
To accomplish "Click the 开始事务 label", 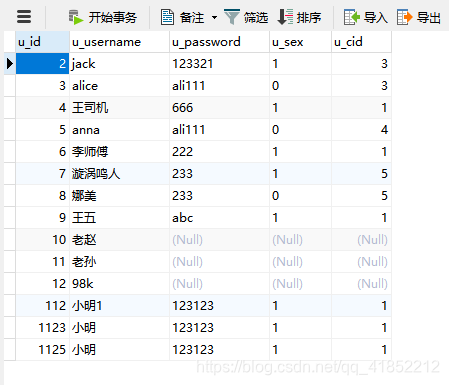I will pyautogui.click(x=113, y=17).
